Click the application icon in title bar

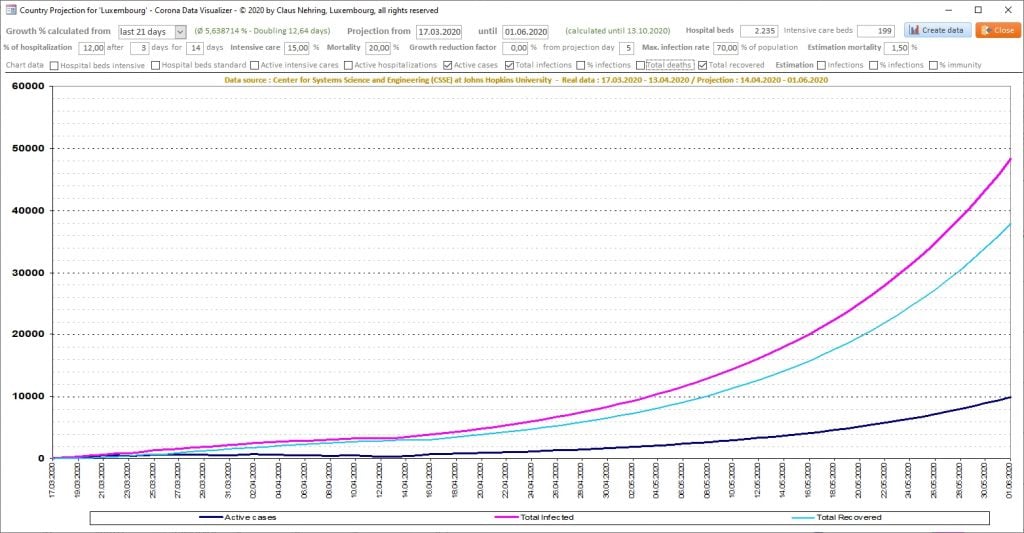pos(8,9)
